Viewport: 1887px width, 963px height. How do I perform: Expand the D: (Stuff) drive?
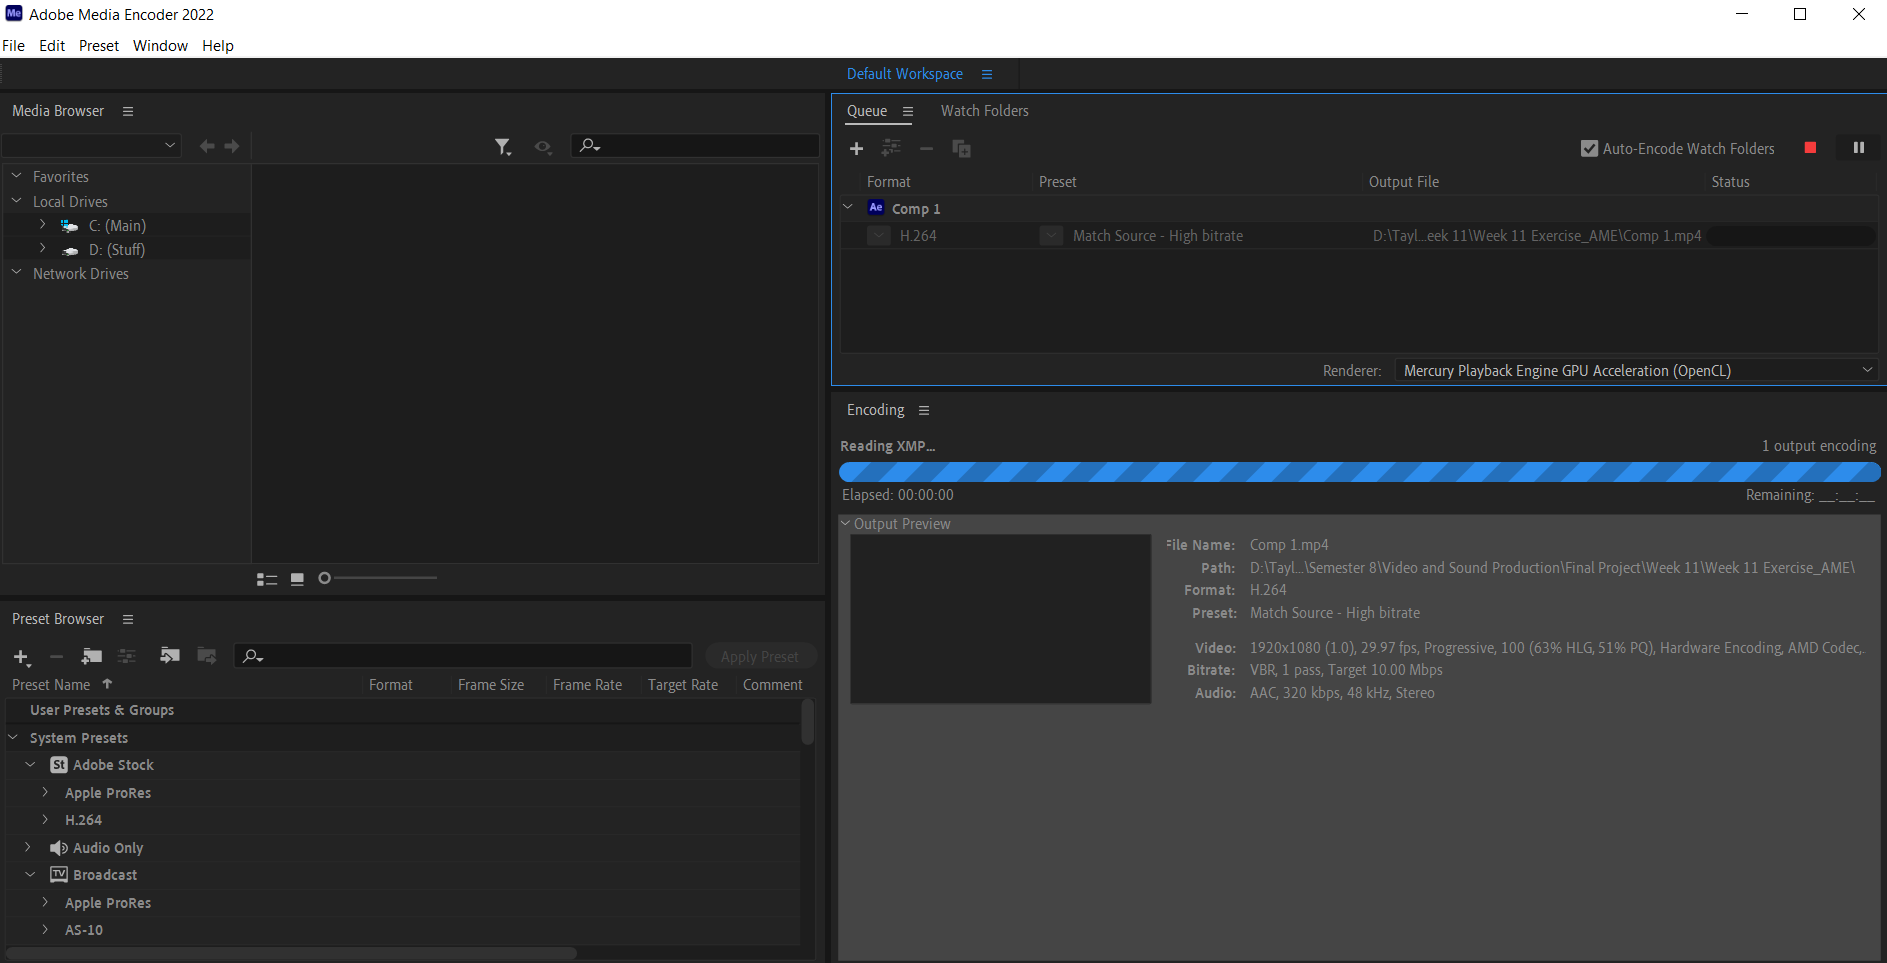[42, 248]
